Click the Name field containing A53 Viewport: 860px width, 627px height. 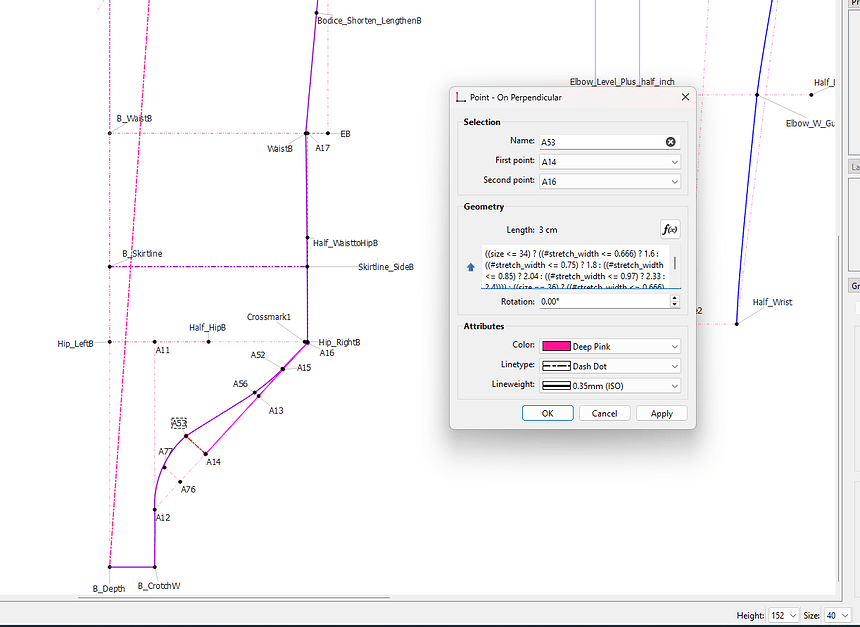click(600, 142)
